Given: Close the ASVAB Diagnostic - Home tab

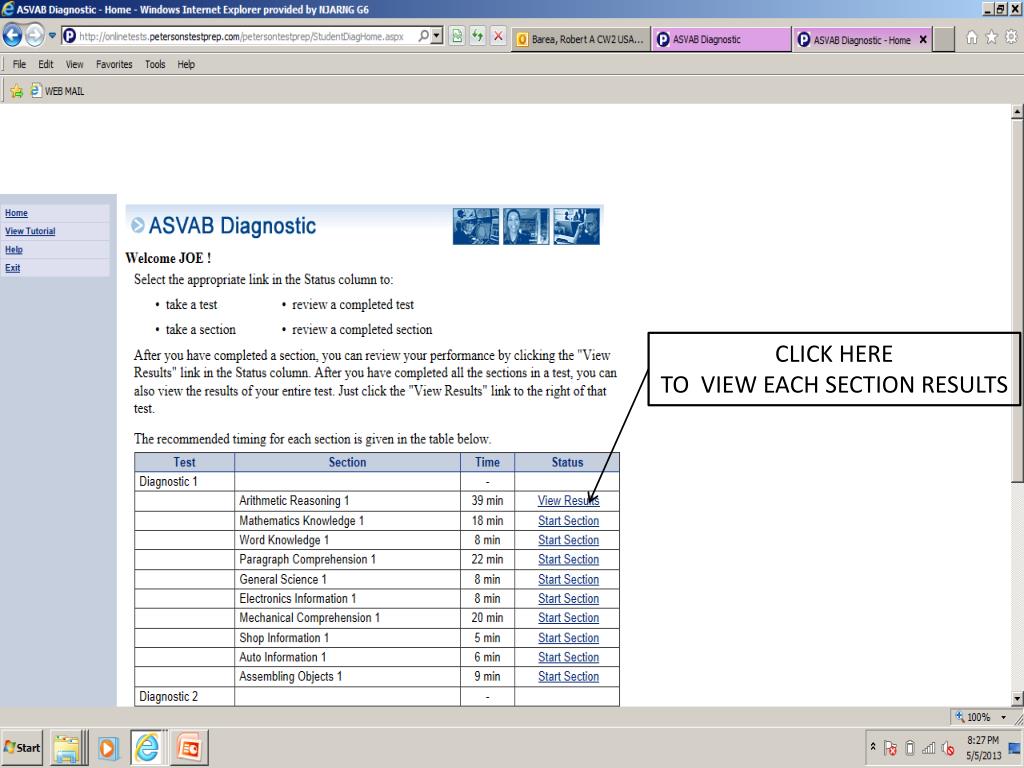Looking at the screenshot, I should tap(923, 40).
